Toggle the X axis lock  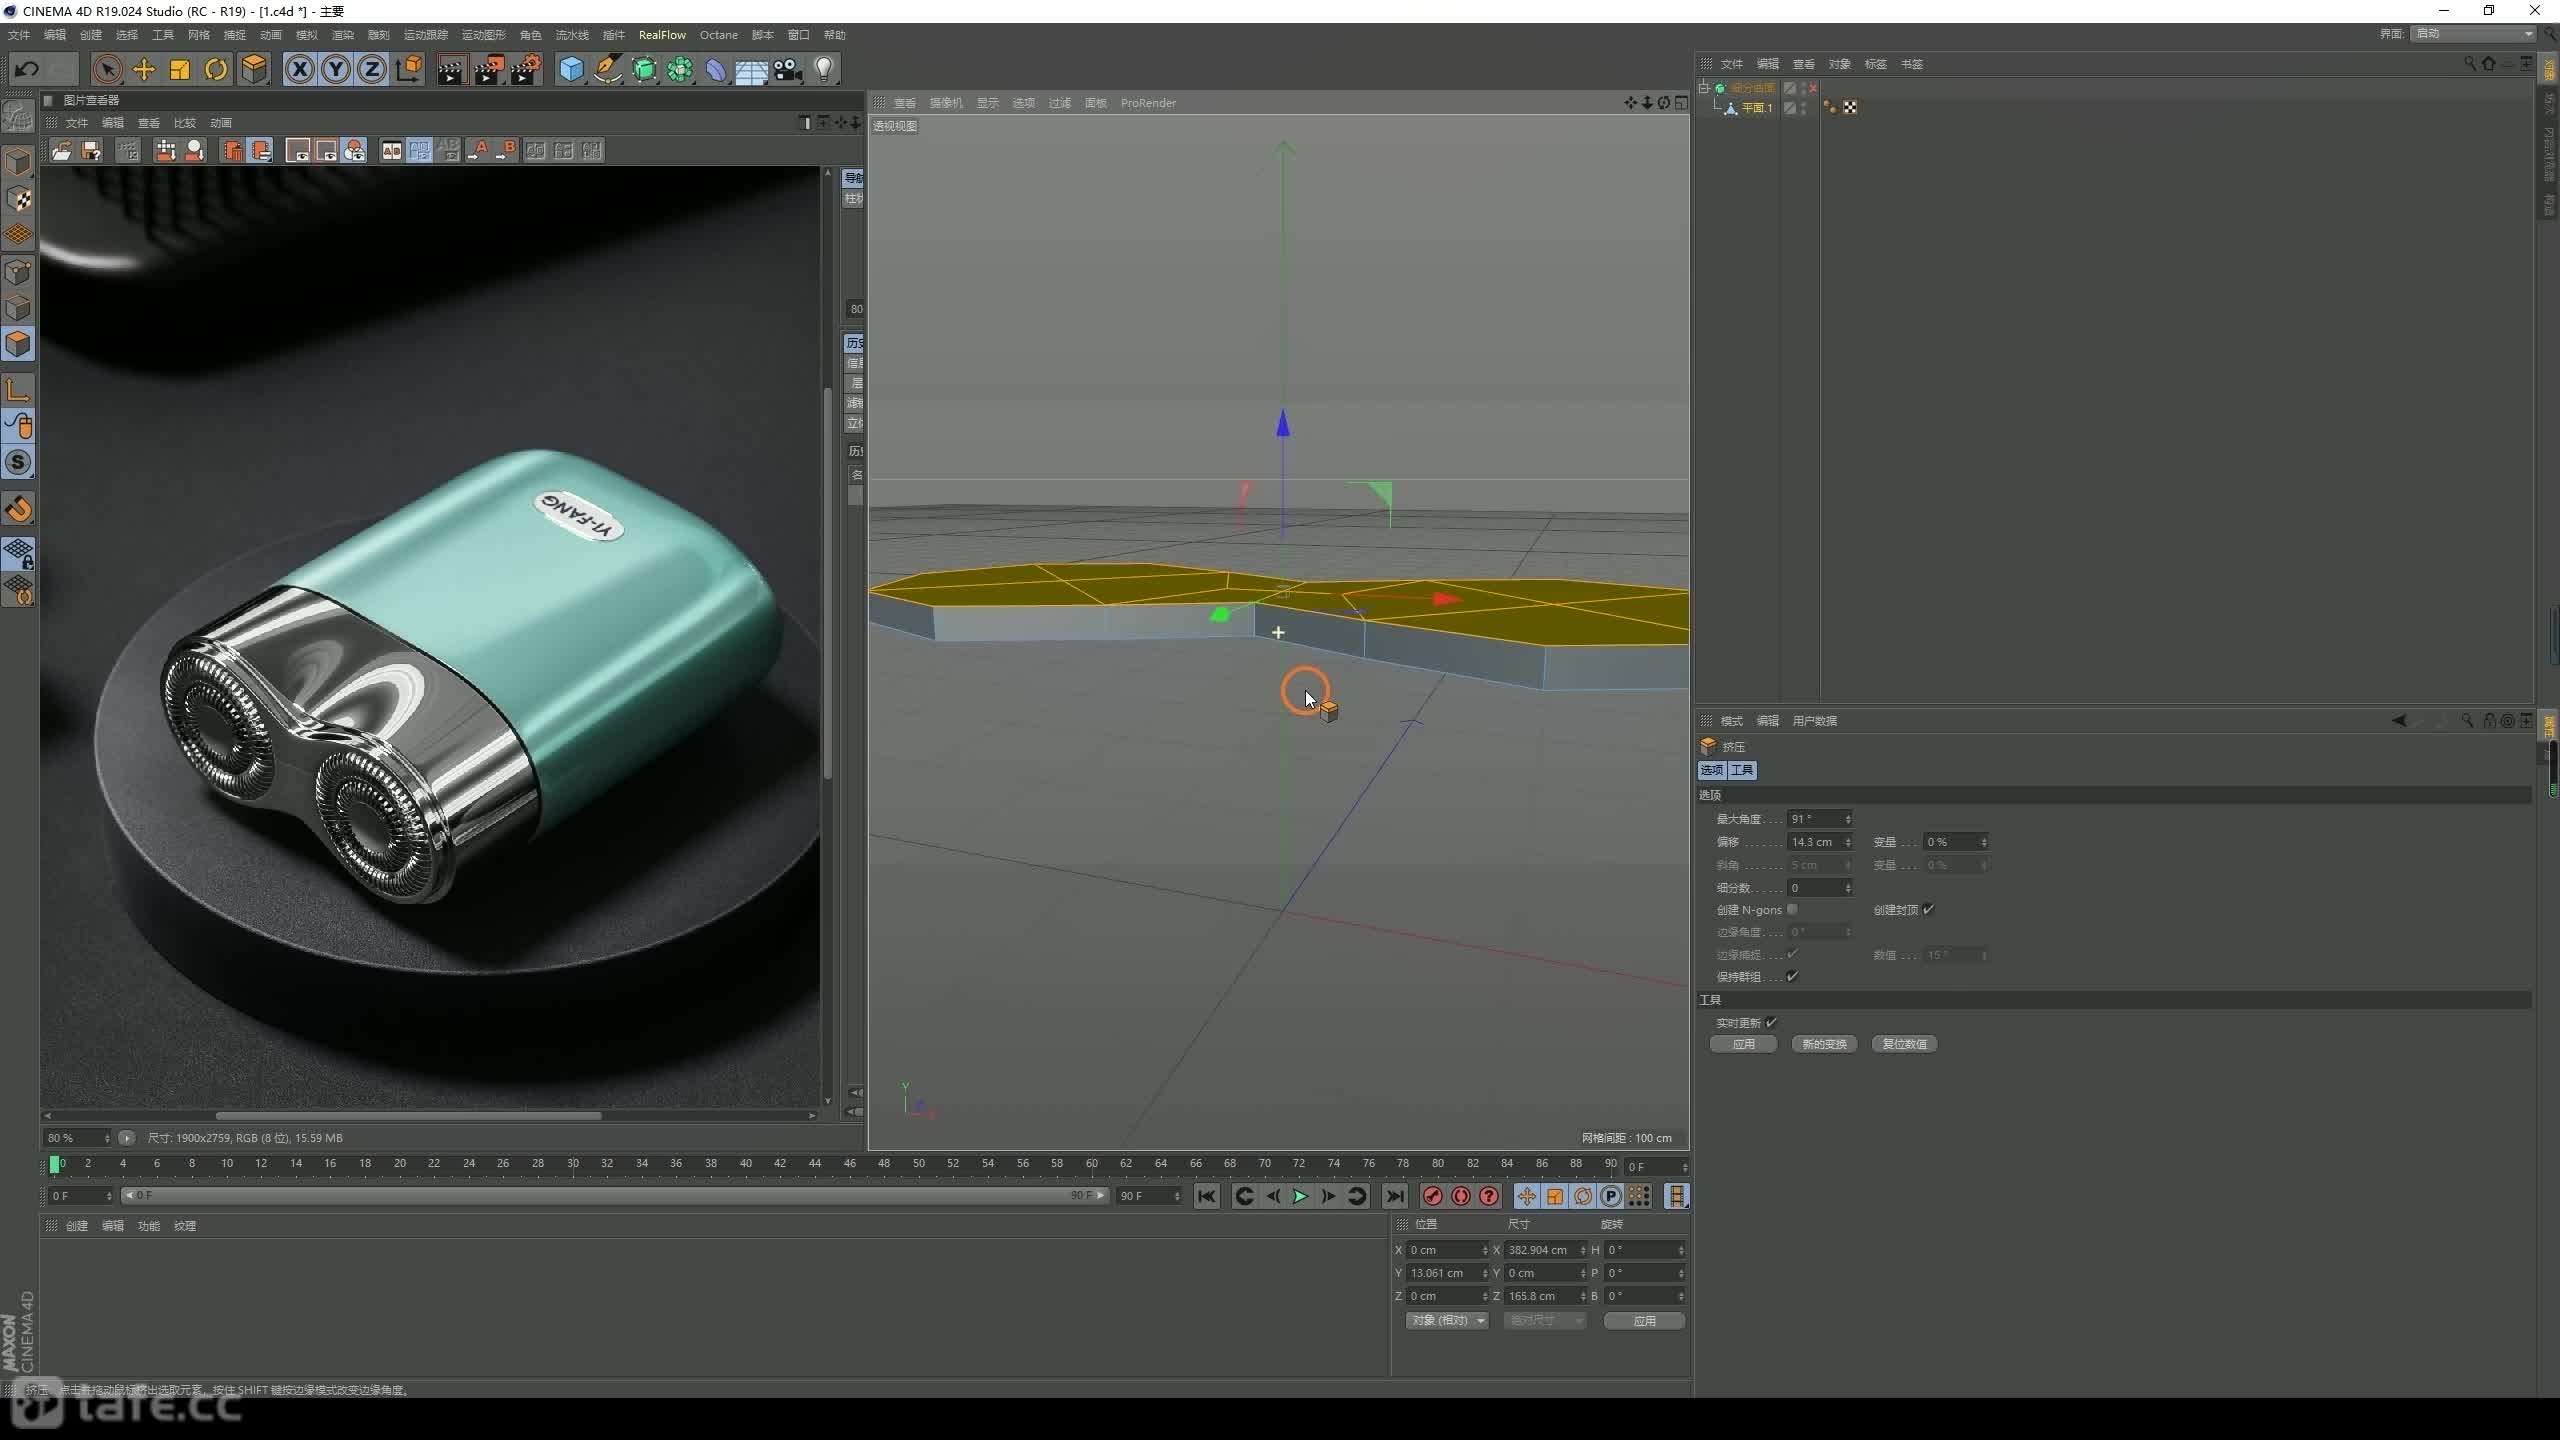(x=300, y=69)
